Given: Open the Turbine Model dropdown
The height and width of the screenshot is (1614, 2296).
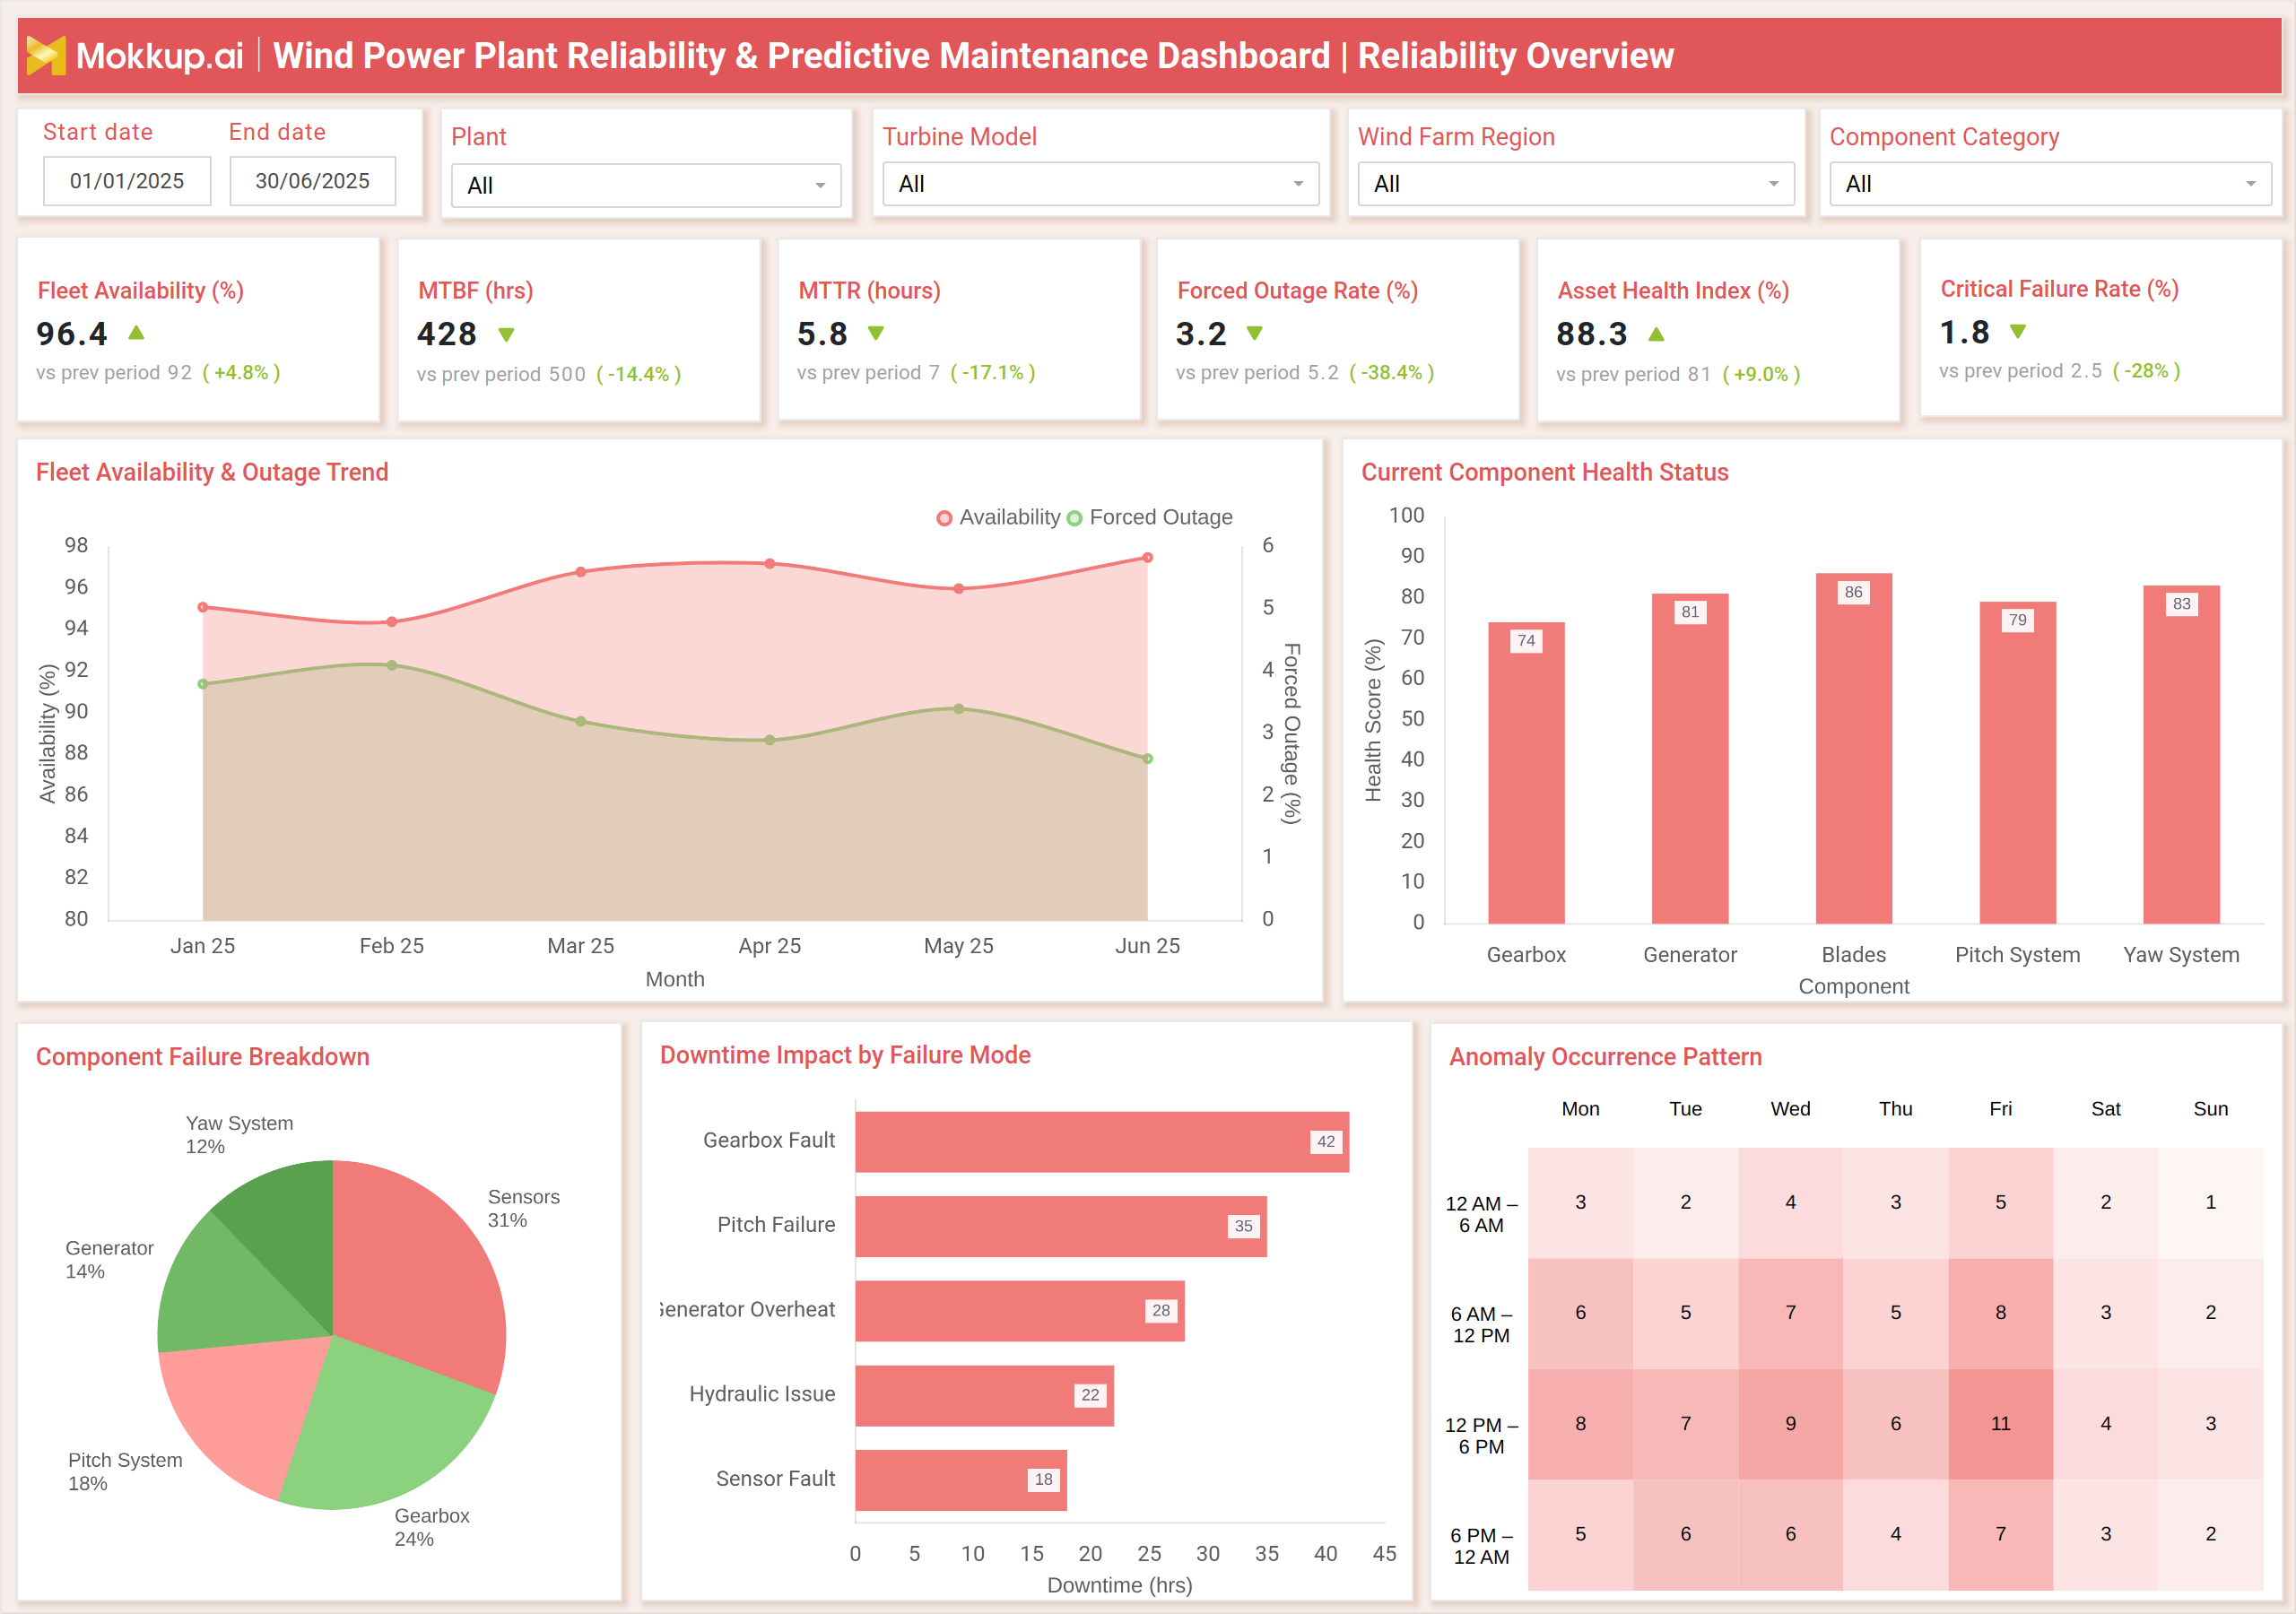Looking at the screenshot, I should pyautogui.click(x=1101, y=184).
